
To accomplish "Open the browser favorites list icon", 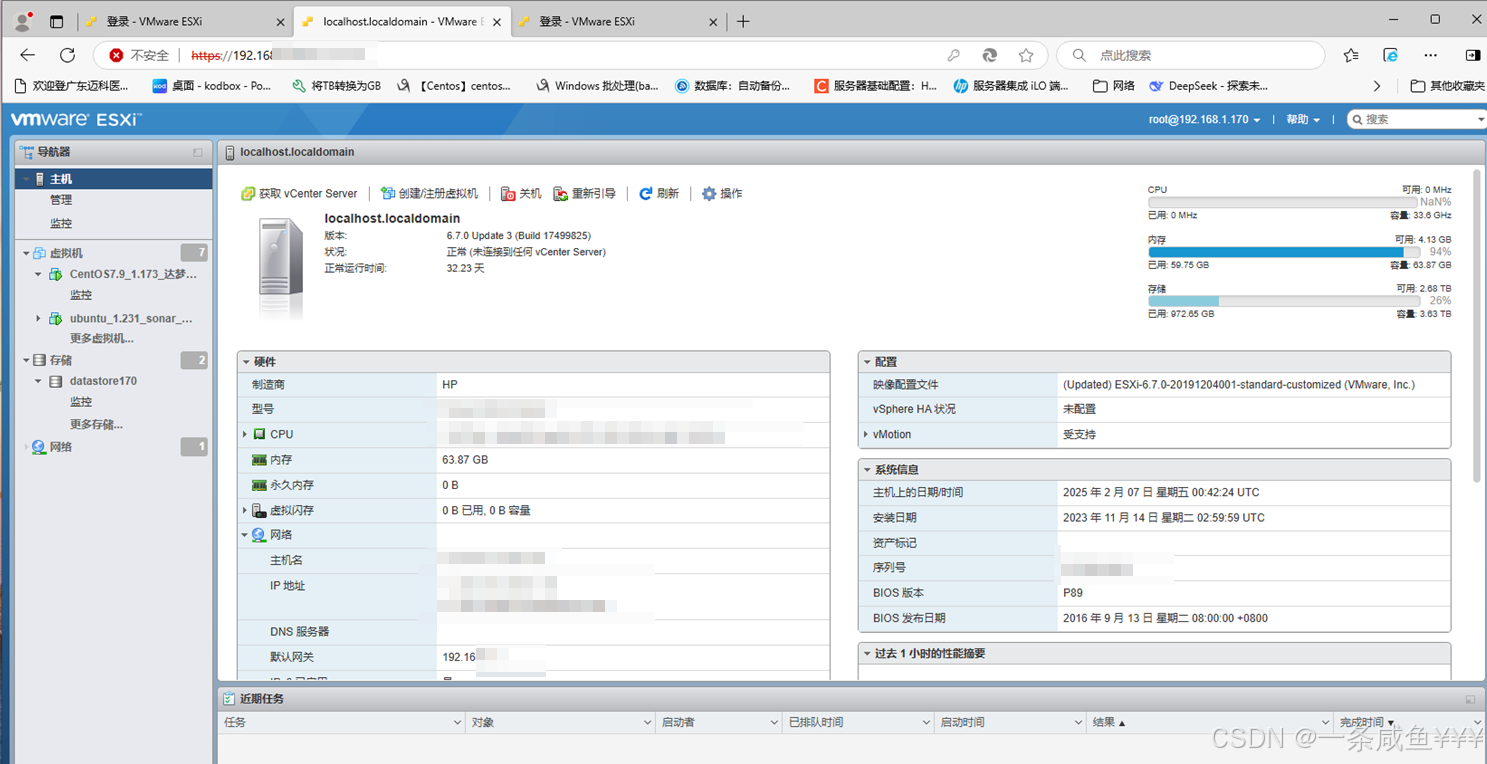I will [x=1351, y=55].
